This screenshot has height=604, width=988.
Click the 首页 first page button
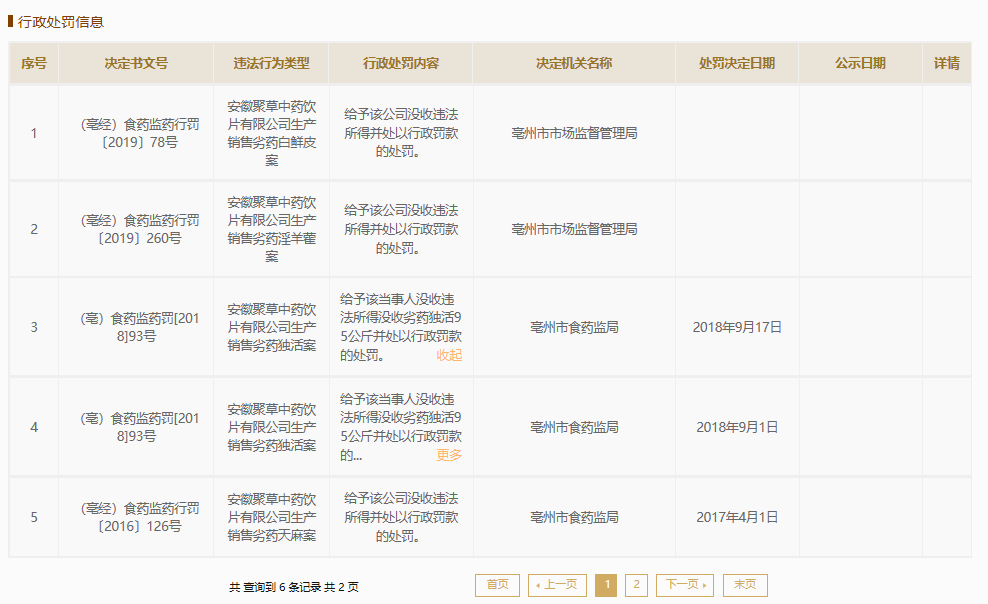(497, 585)
